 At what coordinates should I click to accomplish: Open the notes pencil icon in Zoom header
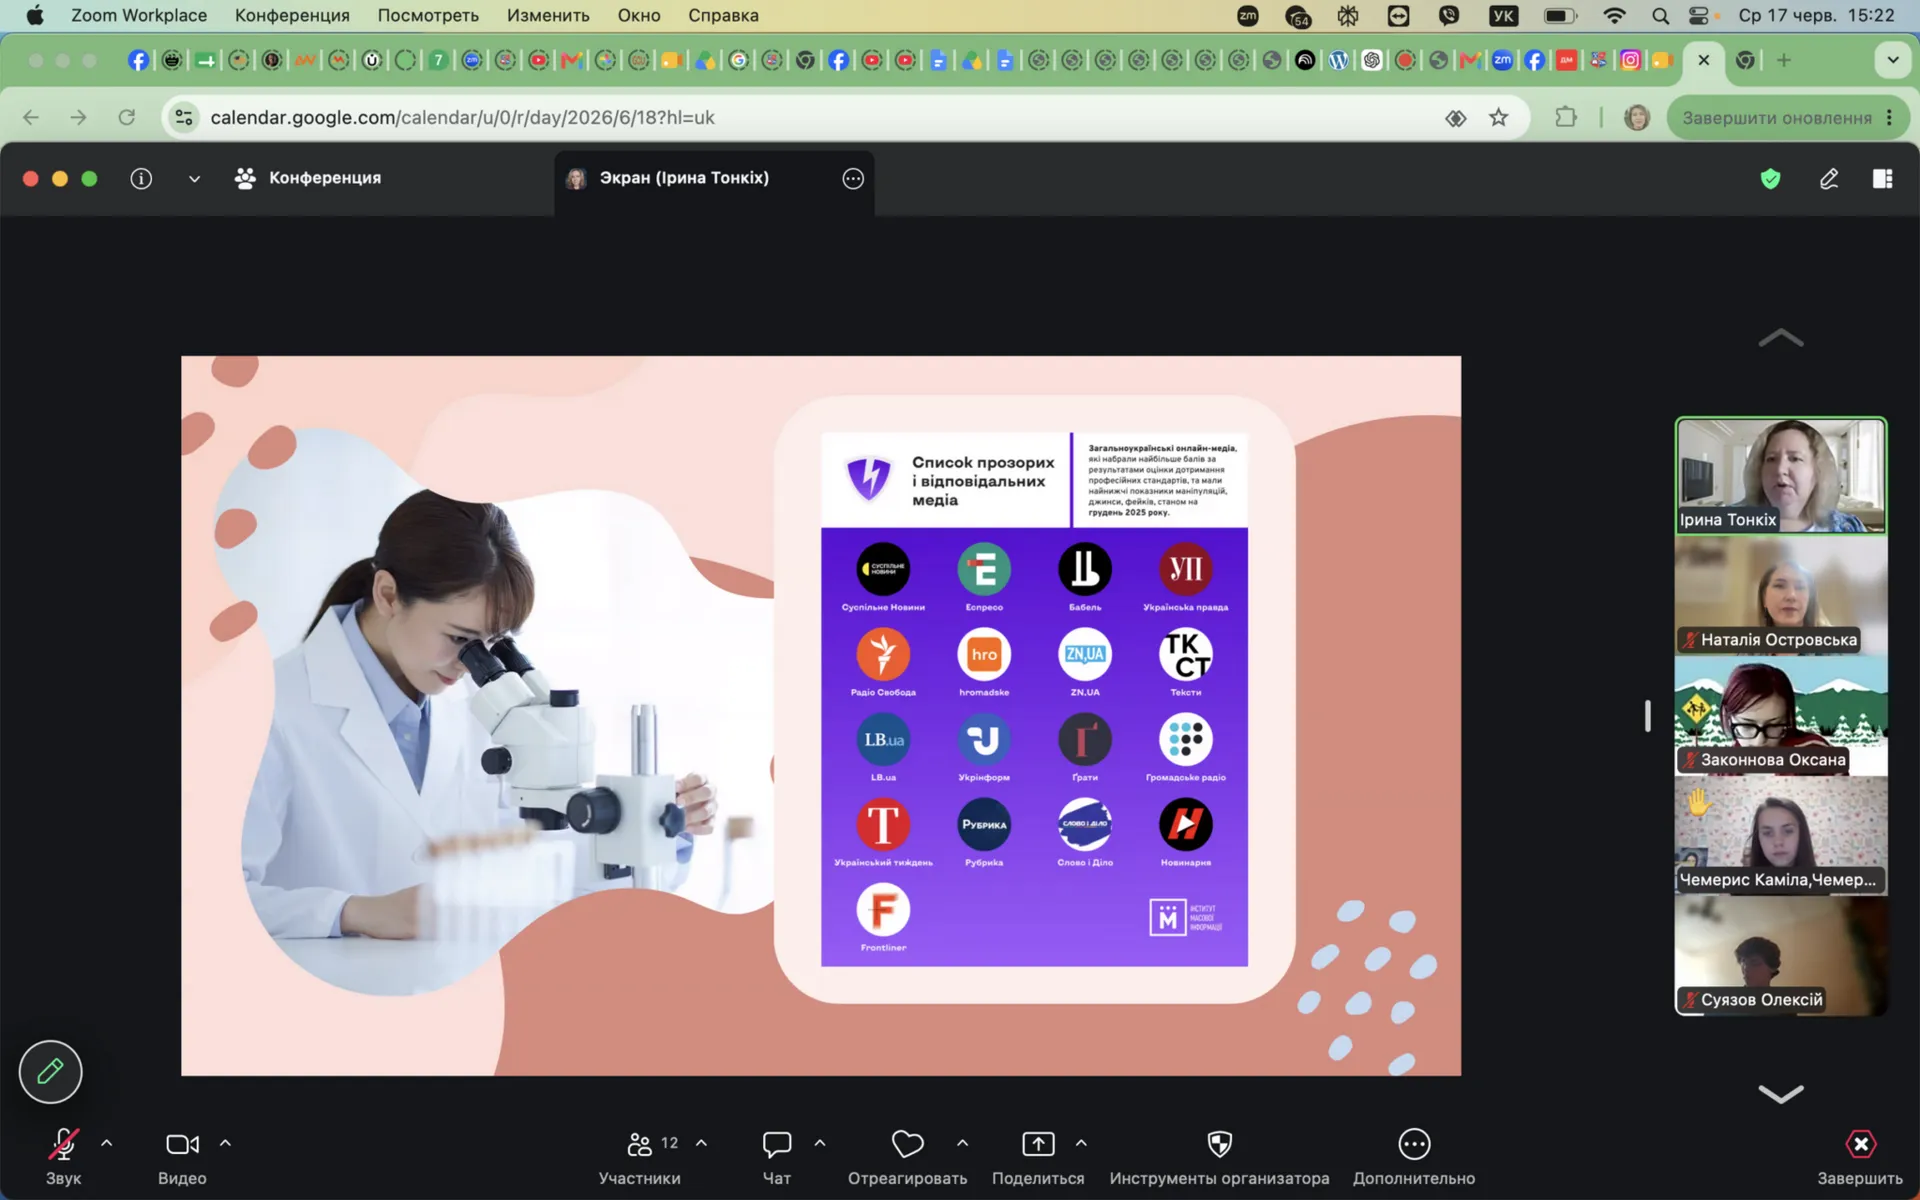tap(1829, 178)
